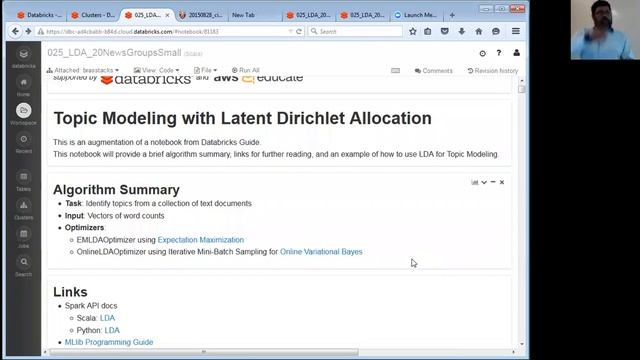
Task: Open the chat bubble toolbar icon
Action: (496, 31)
